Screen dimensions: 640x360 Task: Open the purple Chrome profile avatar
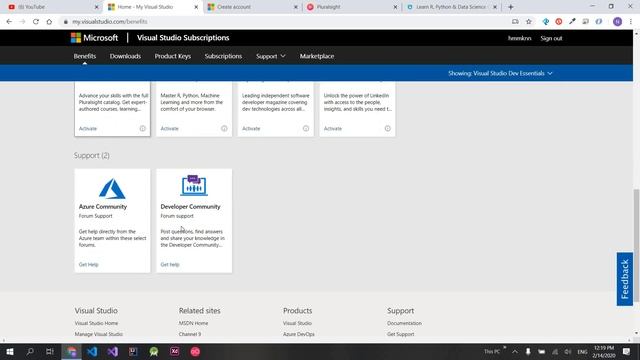[618, 22]
